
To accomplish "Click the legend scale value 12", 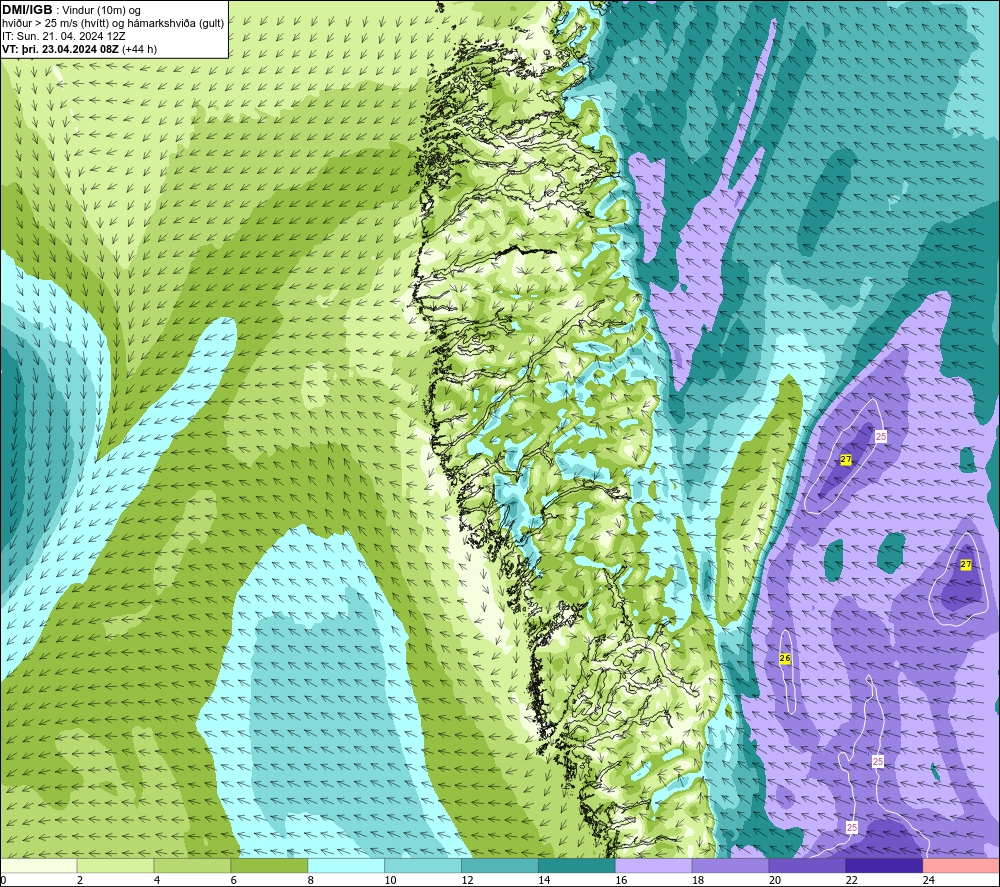I will click(x=467, y=881).
